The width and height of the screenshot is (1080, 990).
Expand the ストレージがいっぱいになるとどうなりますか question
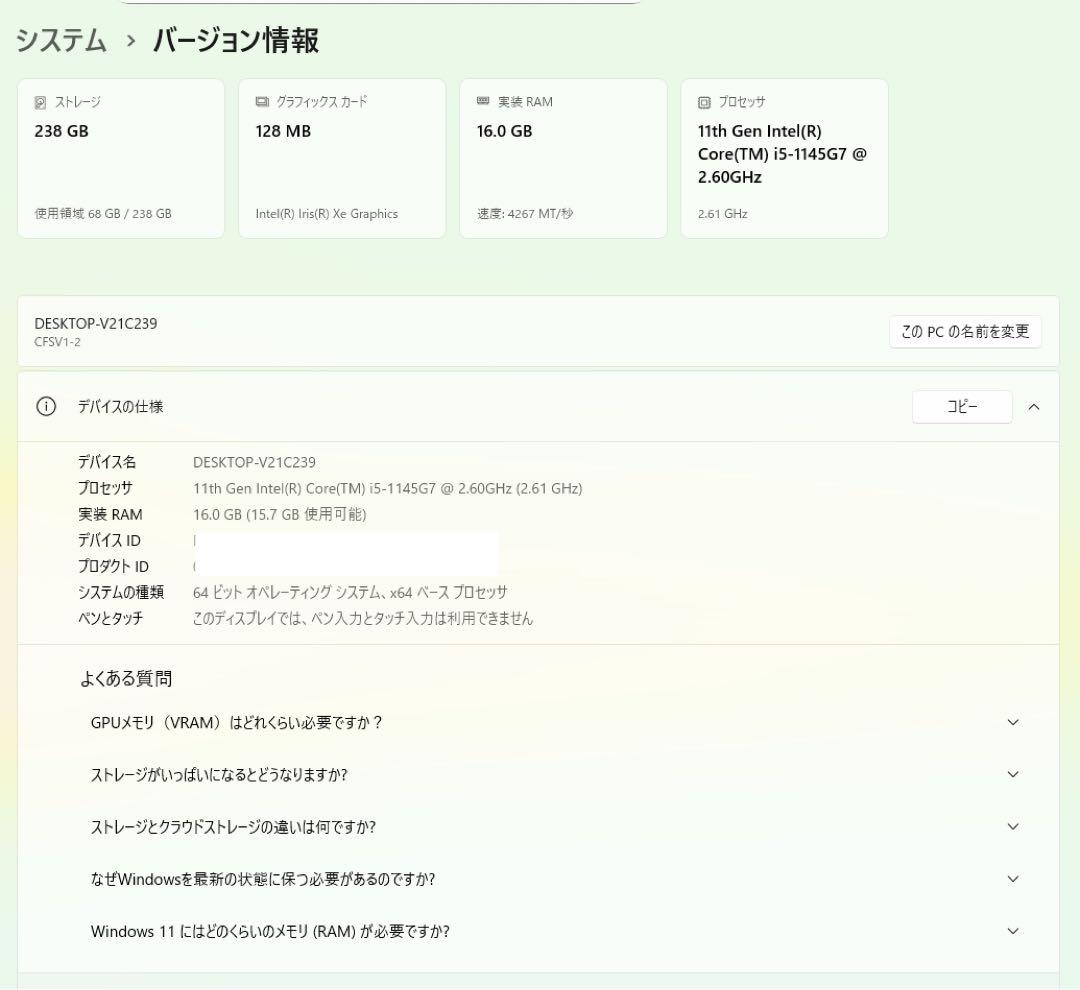point(1013,774)
